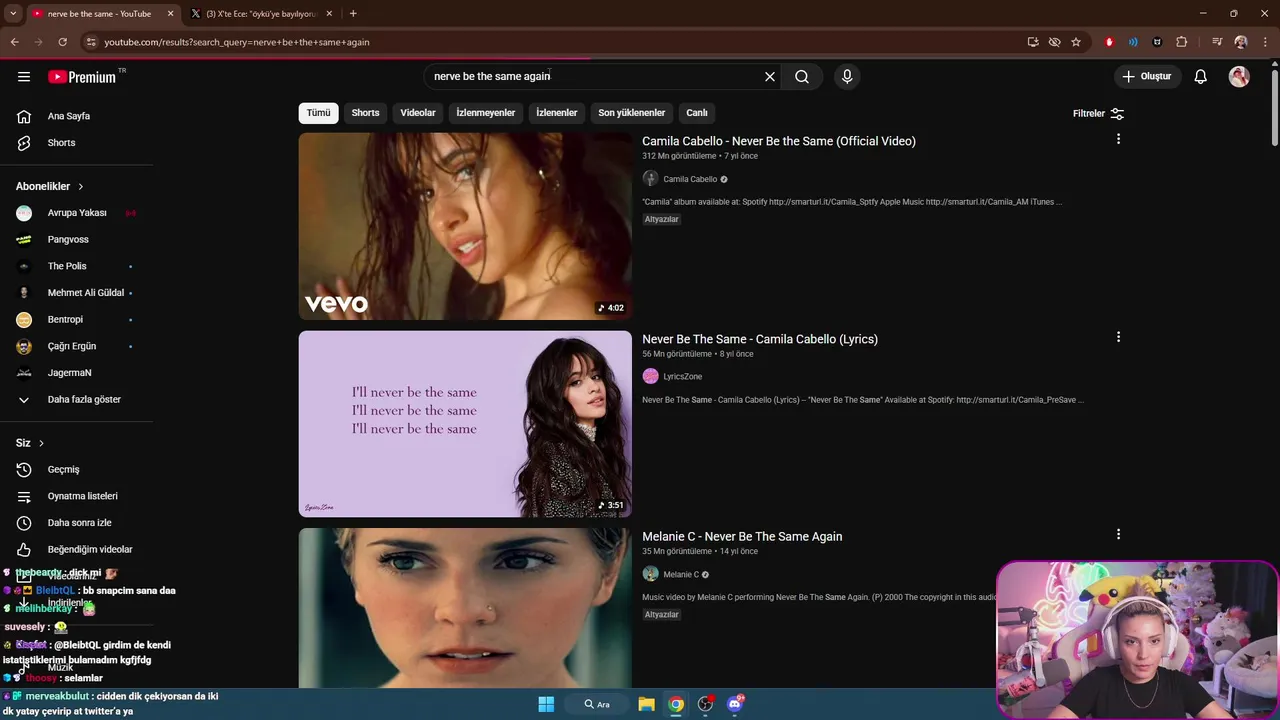Open Daha sonra izle list
1280x720 pixels.
[77, 523]
